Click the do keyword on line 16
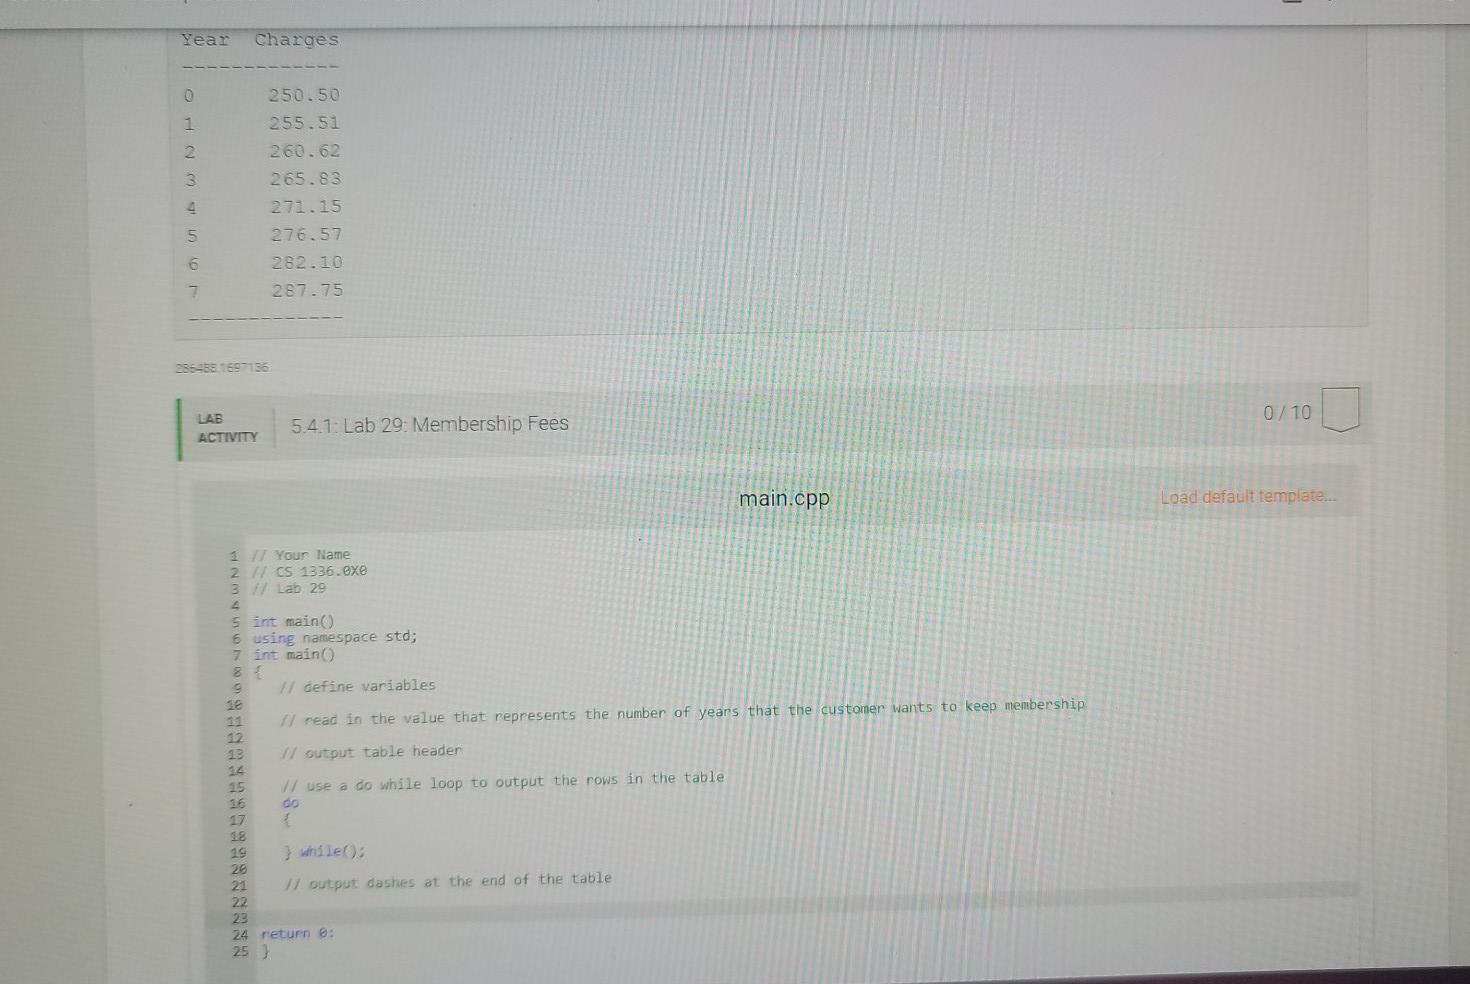 [x=289, y=801]
